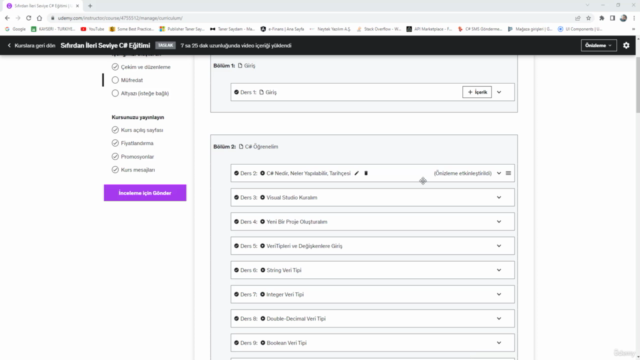Select the Kurs açılış sayfası step
The width and height of the screenshot is (640, 360).
[137, 130]
